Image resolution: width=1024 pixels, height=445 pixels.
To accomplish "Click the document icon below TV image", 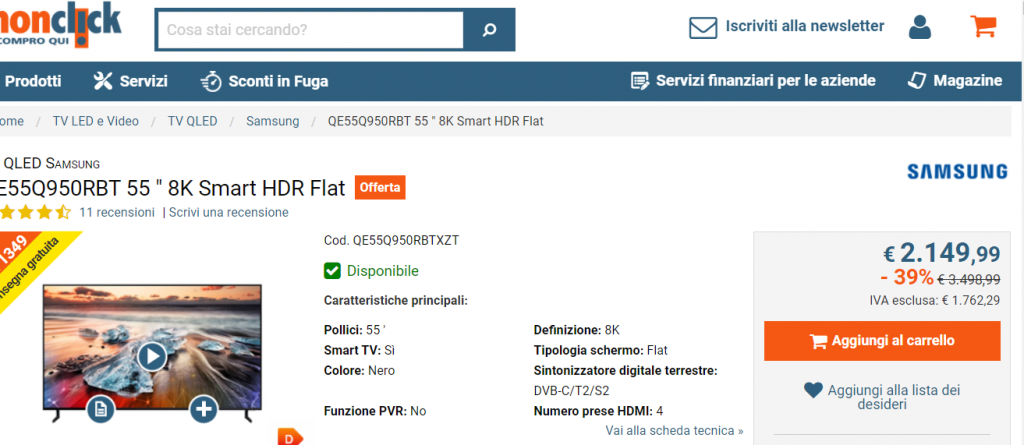I will click(x=100, y=408).
